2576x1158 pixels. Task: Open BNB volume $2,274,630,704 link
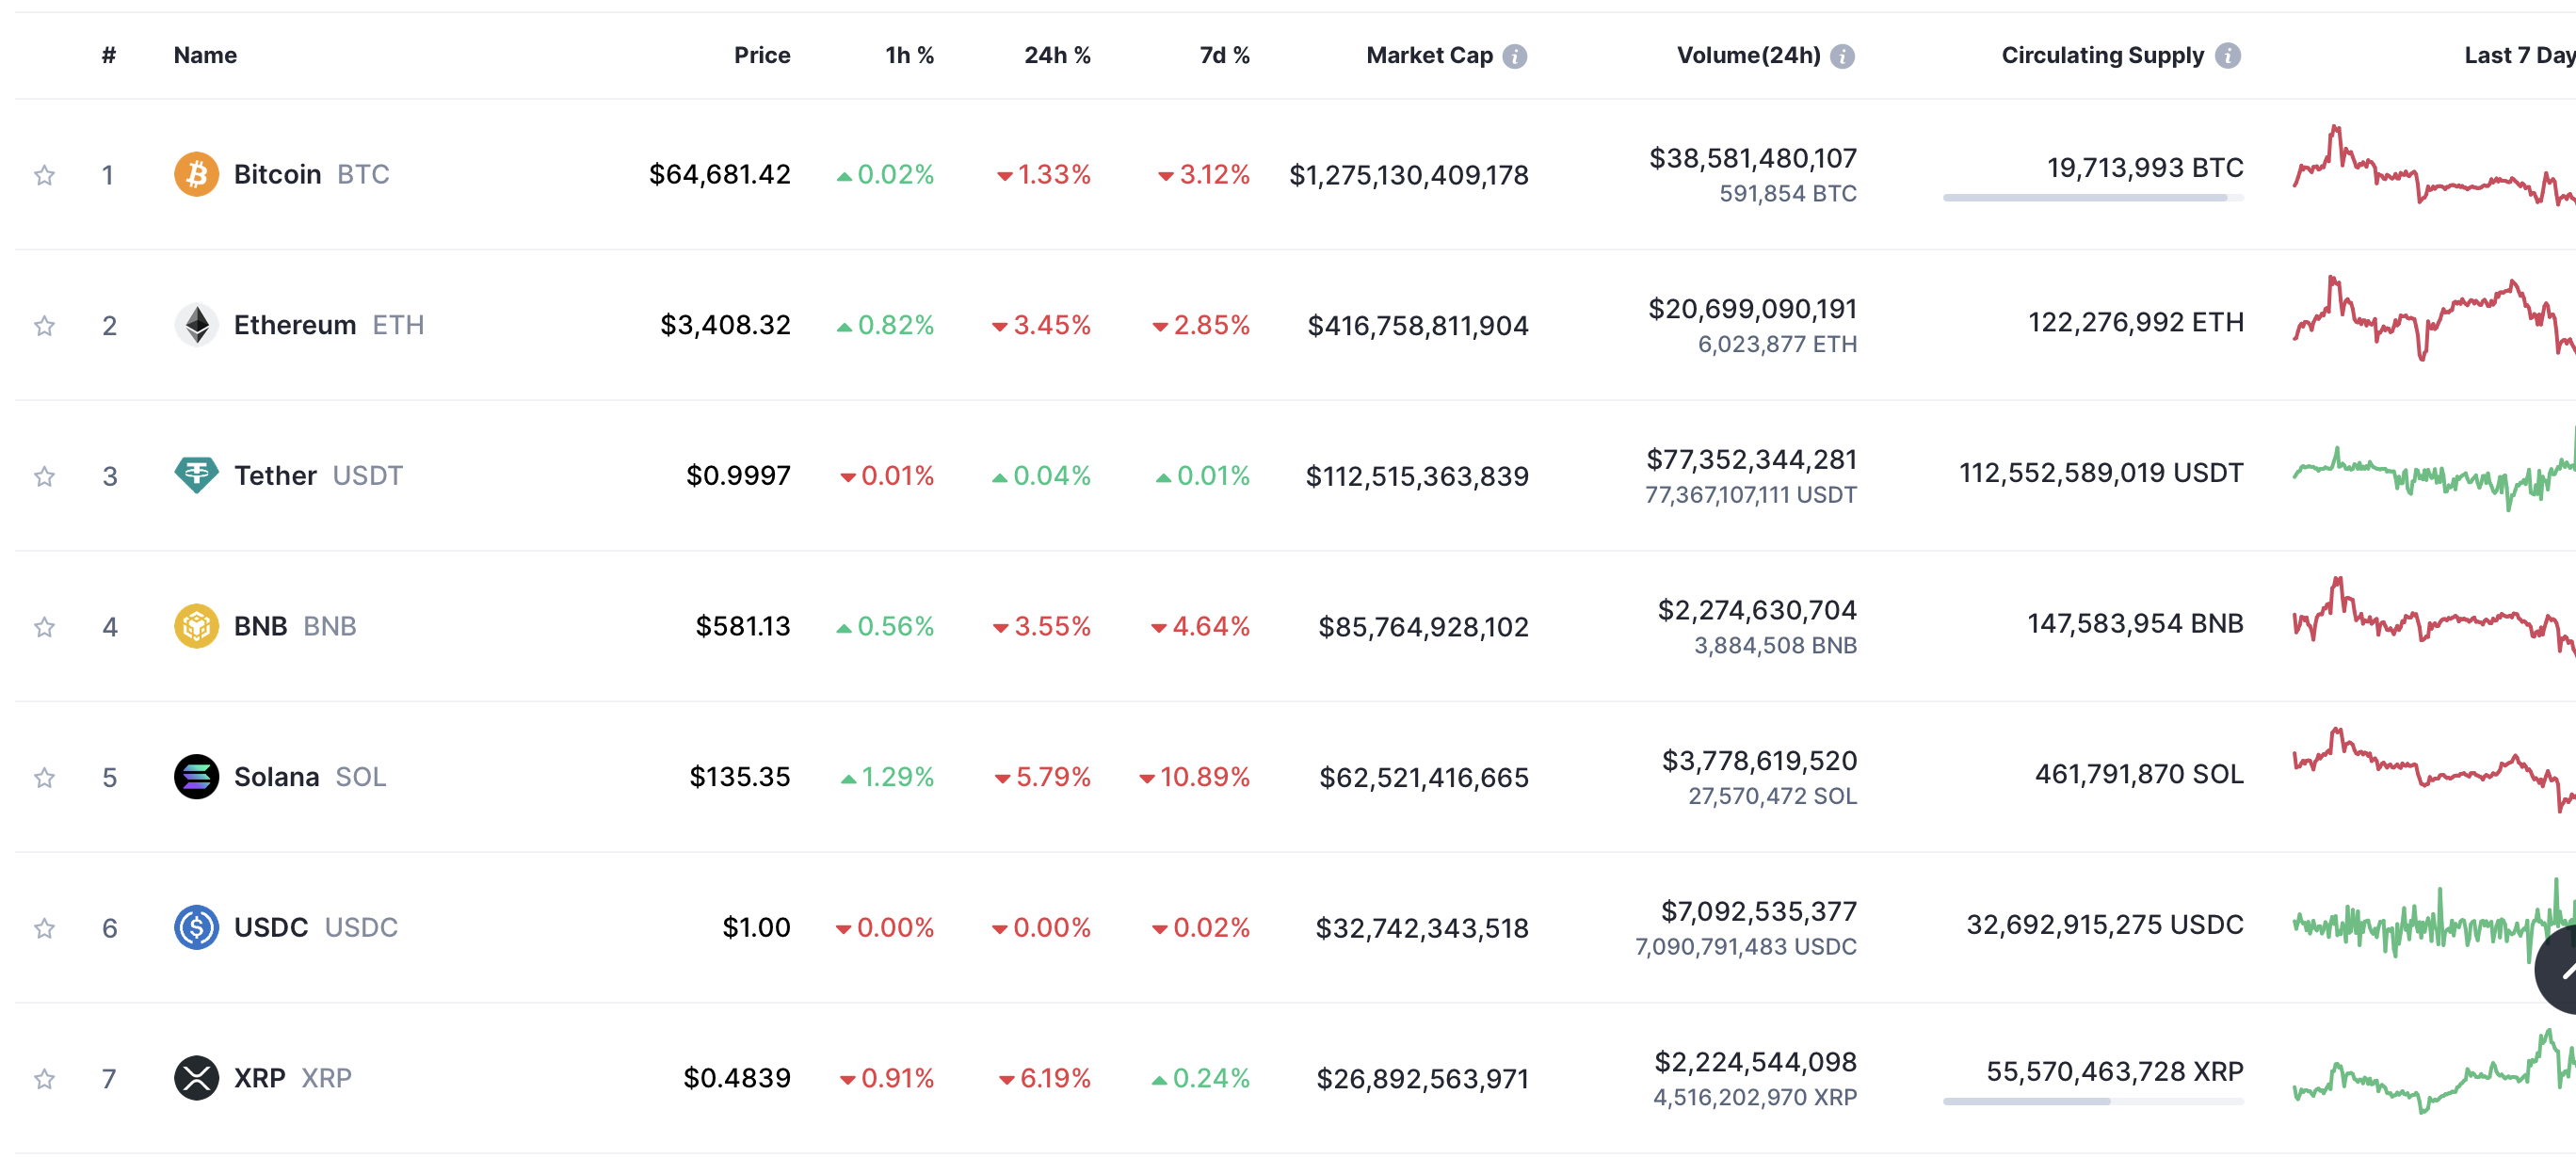click(x=1756, y=610)
